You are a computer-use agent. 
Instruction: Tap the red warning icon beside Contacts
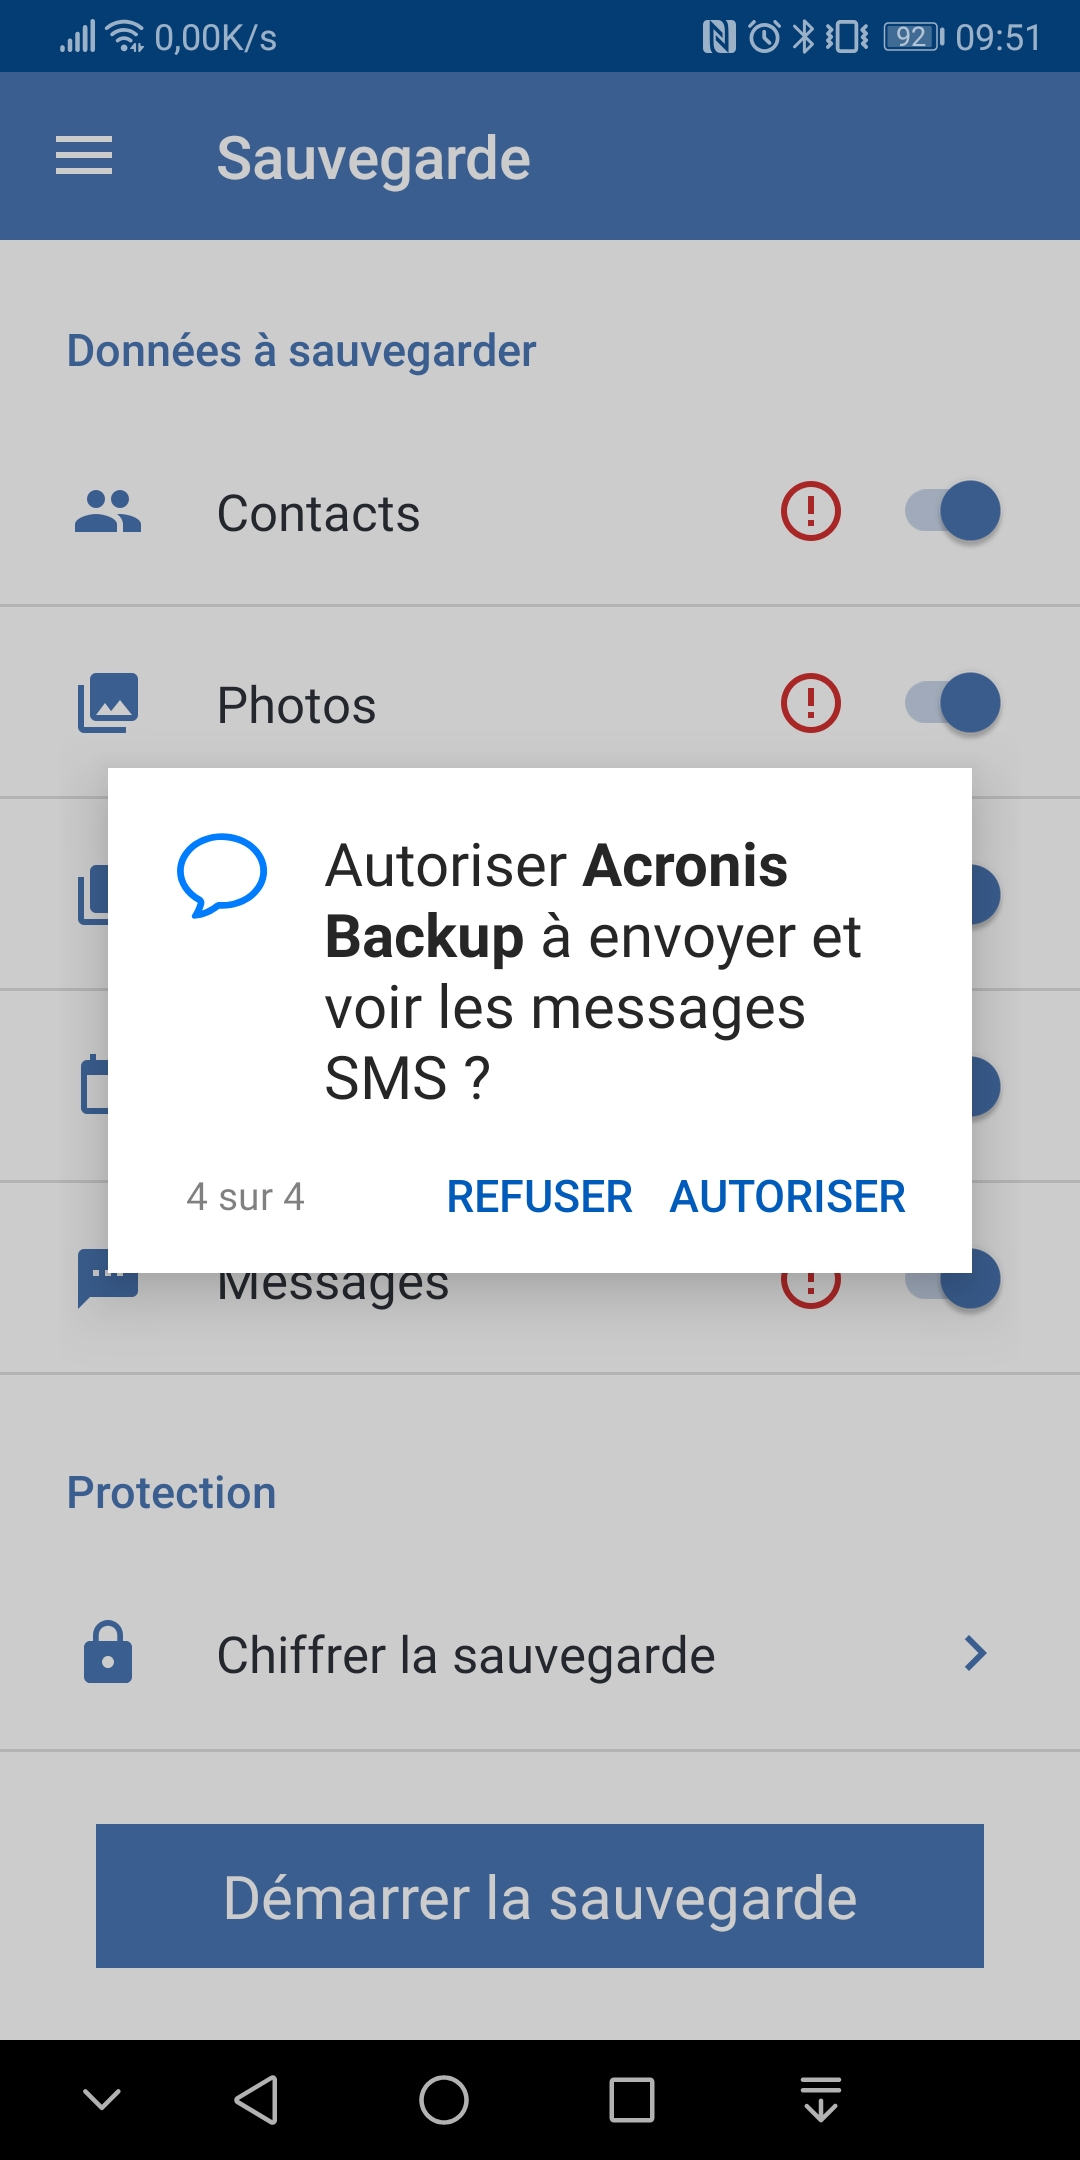point(810,511)
